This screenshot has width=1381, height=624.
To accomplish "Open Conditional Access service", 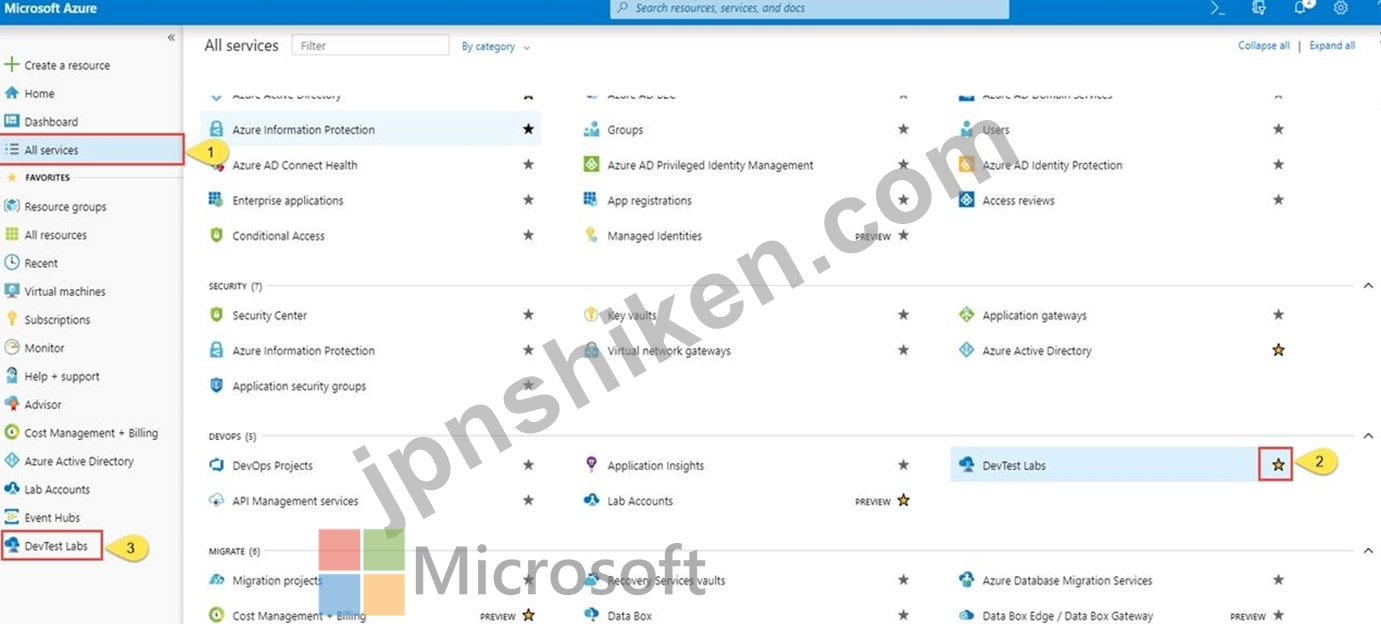I will click(278, 236).
